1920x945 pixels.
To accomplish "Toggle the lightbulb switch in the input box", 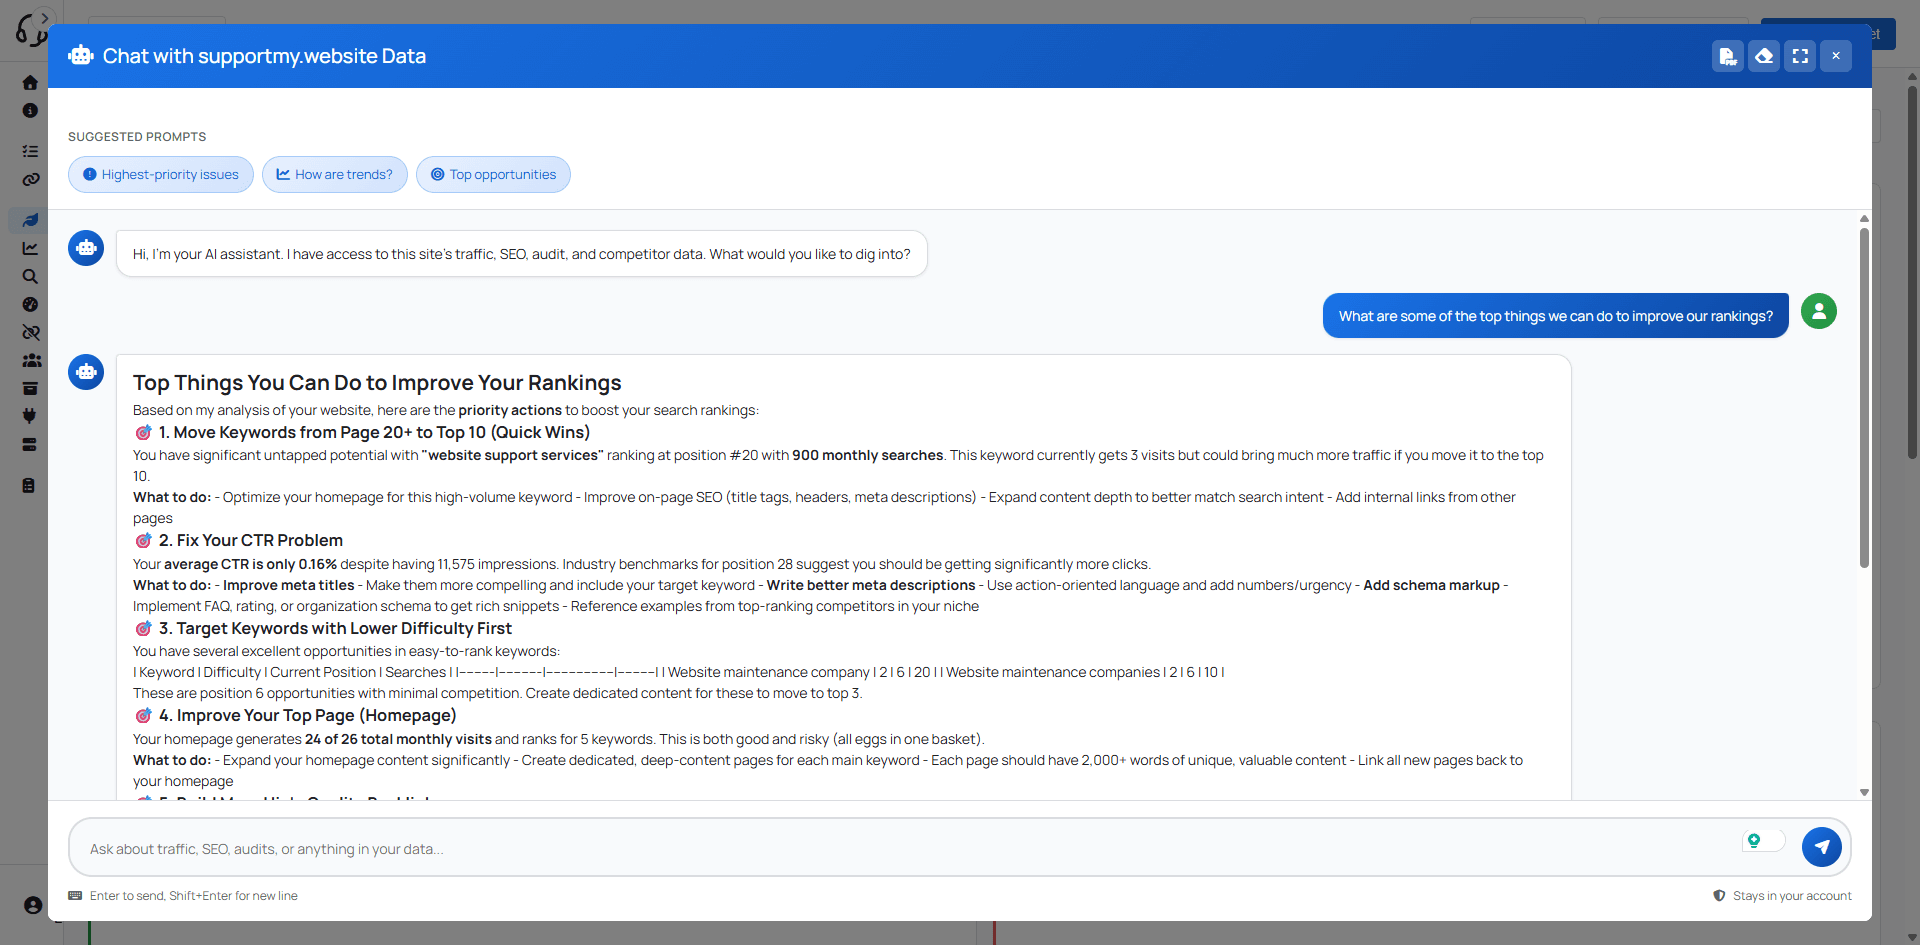I will click(1763, 841).
